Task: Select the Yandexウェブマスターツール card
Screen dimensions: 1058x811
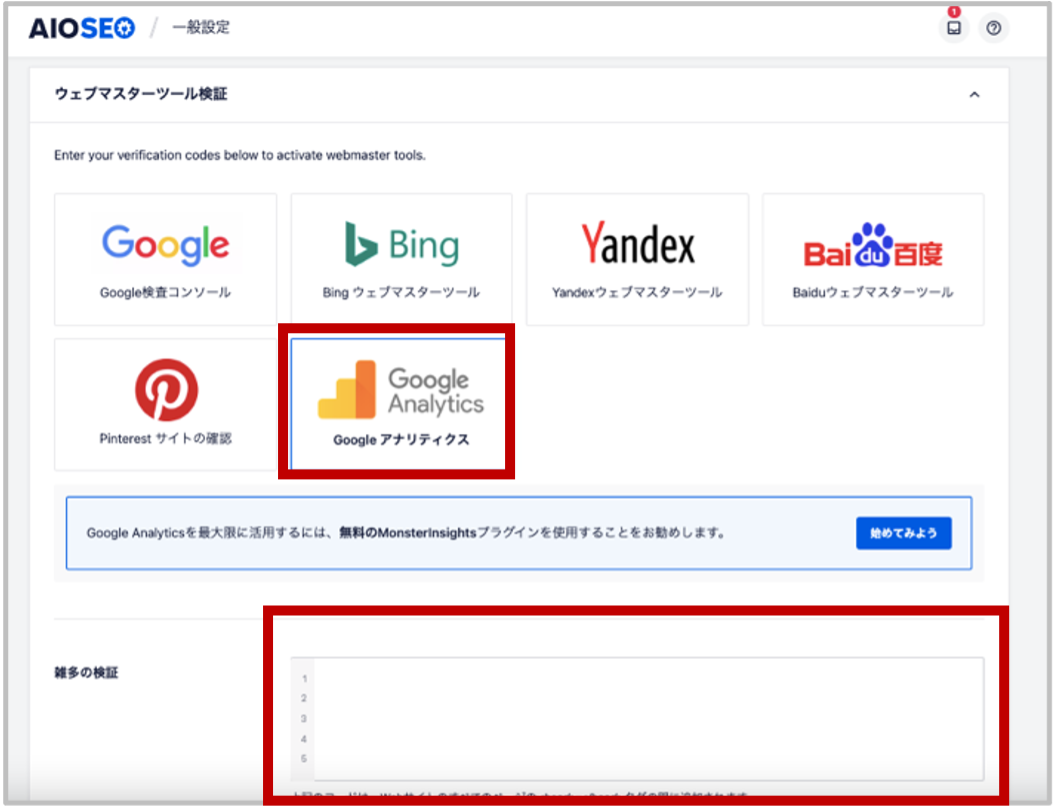Action: pos(637,260)
